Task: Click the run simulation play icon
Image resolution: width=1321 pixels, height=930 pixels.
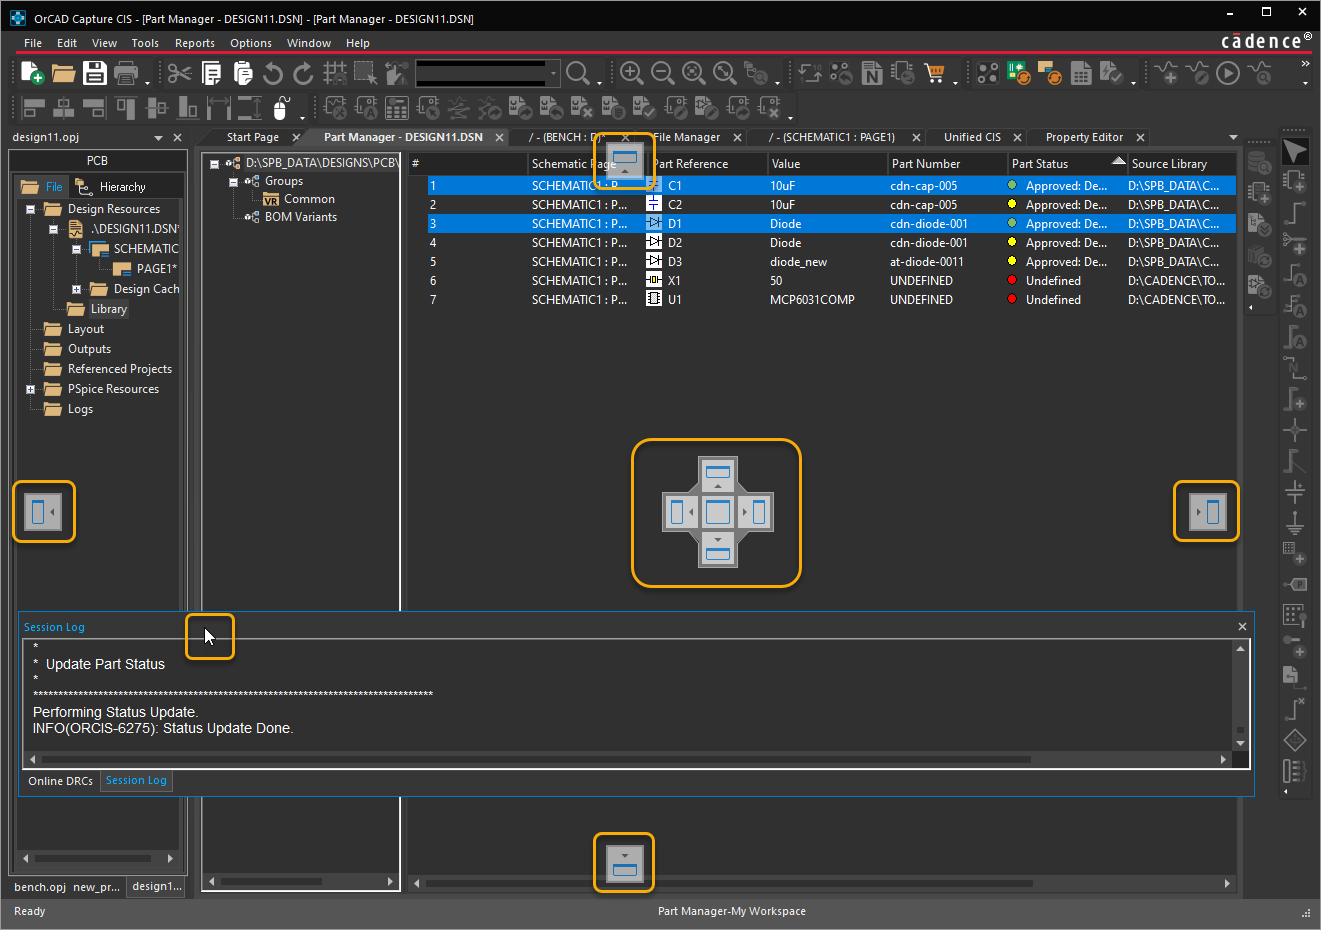Action: click(1228, 73)
